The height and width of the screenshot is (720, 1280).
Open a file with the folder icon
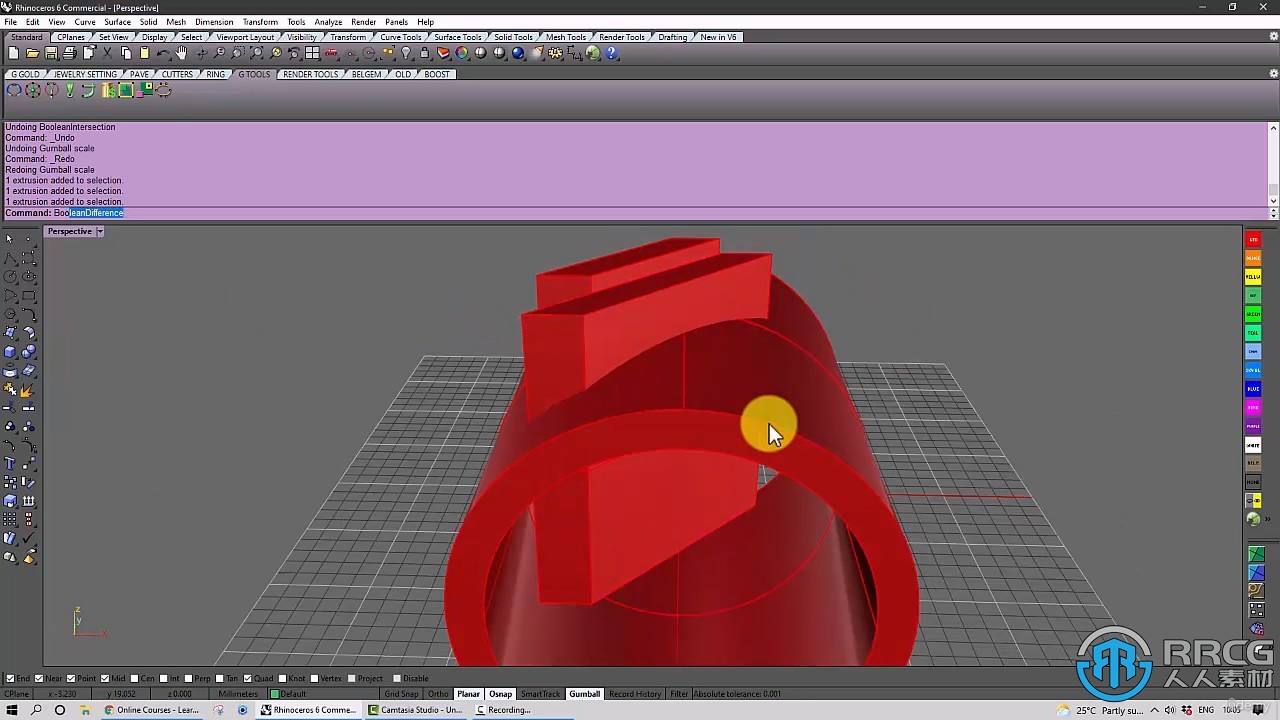point(32,53)
